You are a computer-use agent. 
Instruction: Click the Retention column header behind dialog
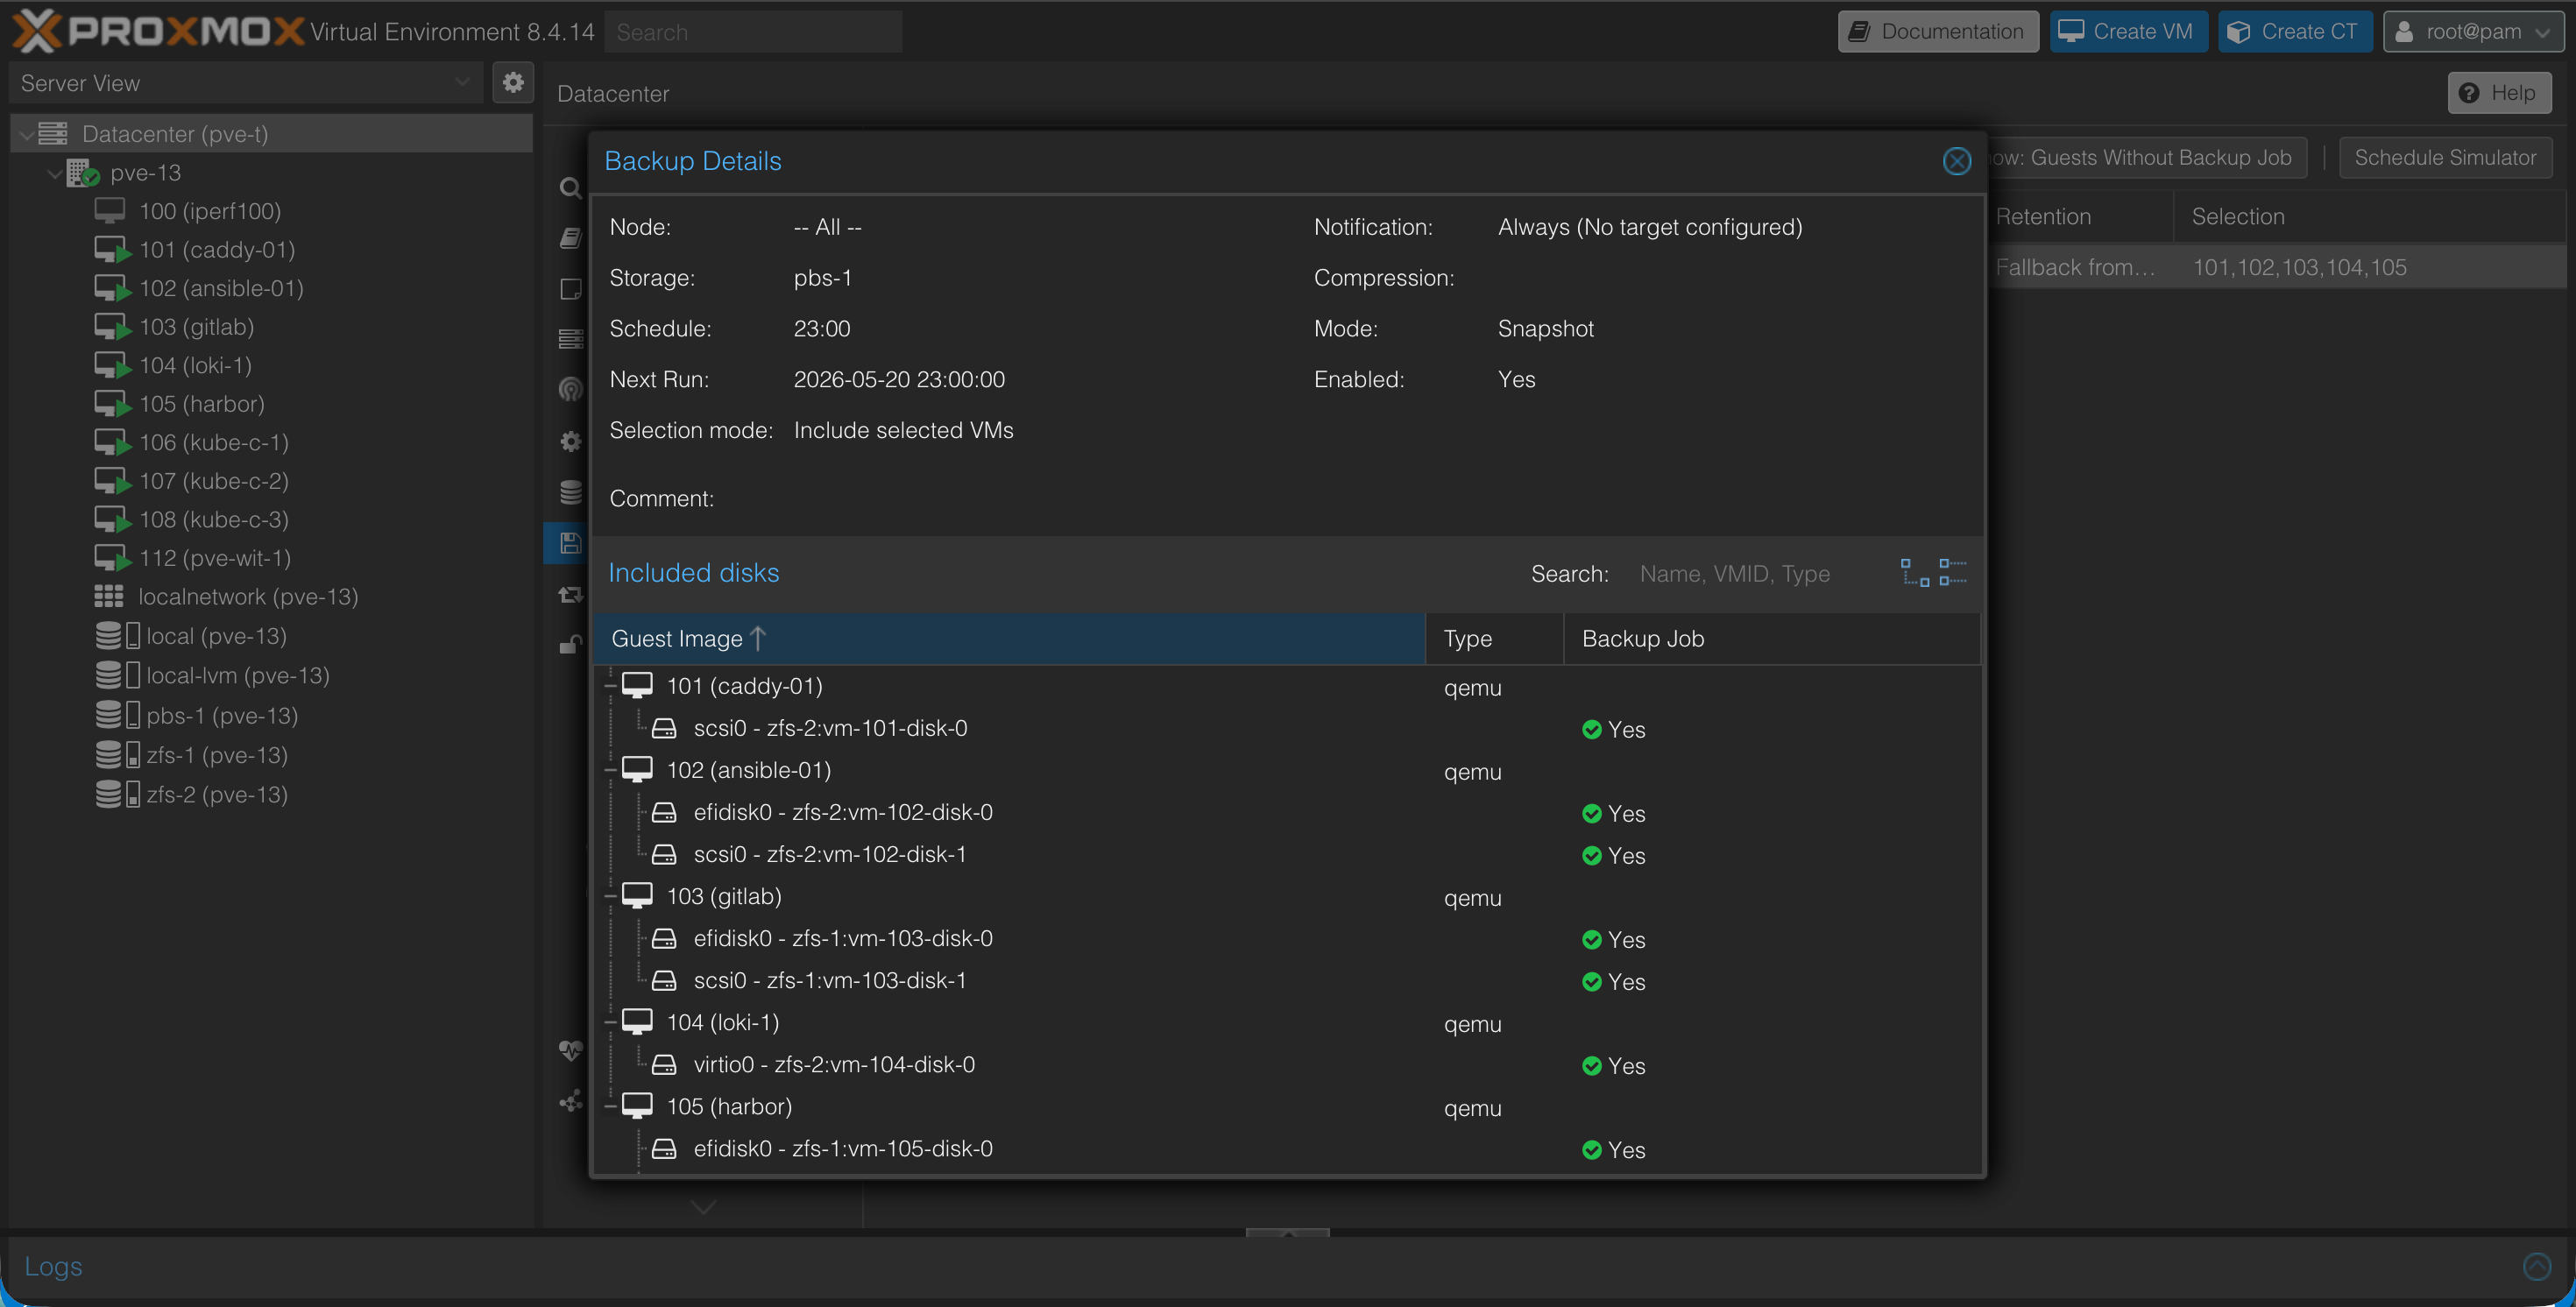click(x=2079, y=216)
